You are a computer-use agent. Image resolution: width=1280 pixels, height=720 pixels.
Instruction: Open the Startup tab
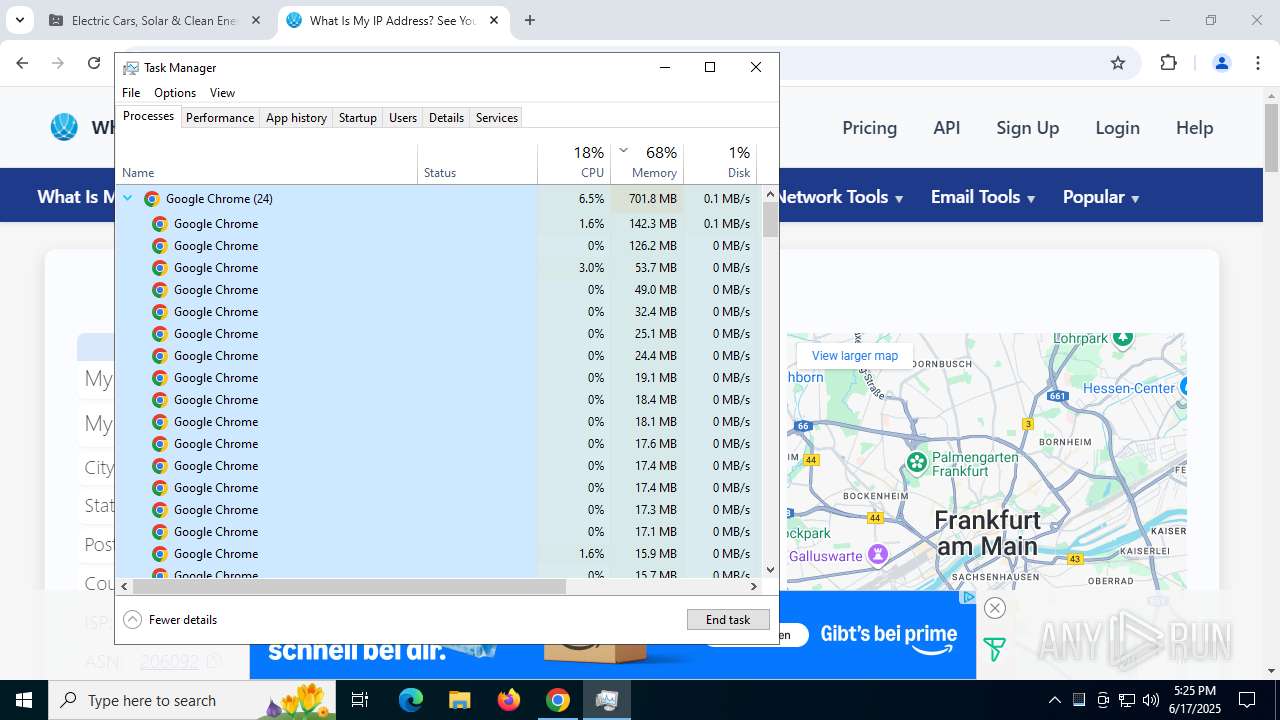tap(357, 118)
